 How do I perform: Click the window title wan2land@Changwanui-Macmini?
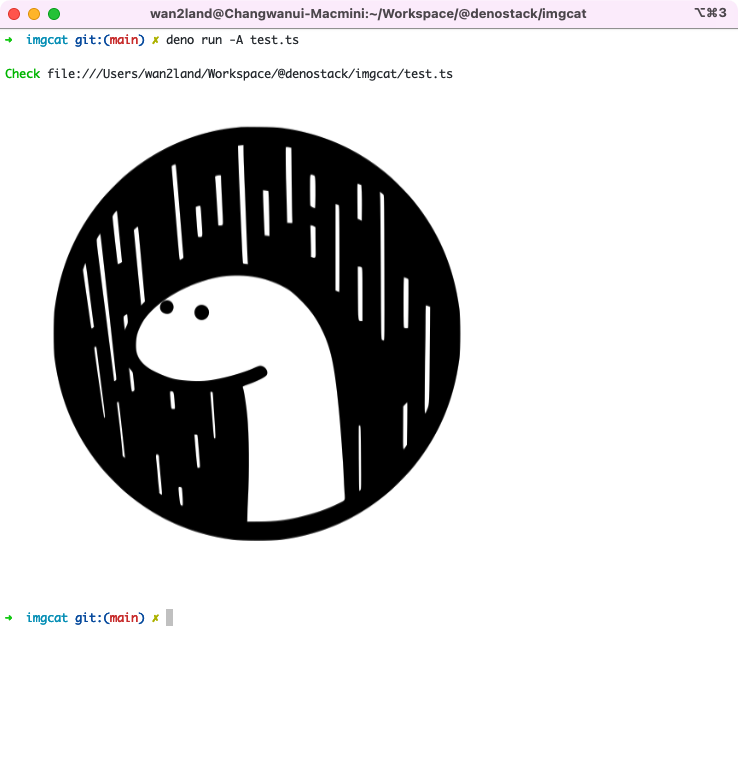(x=368, y=13)
